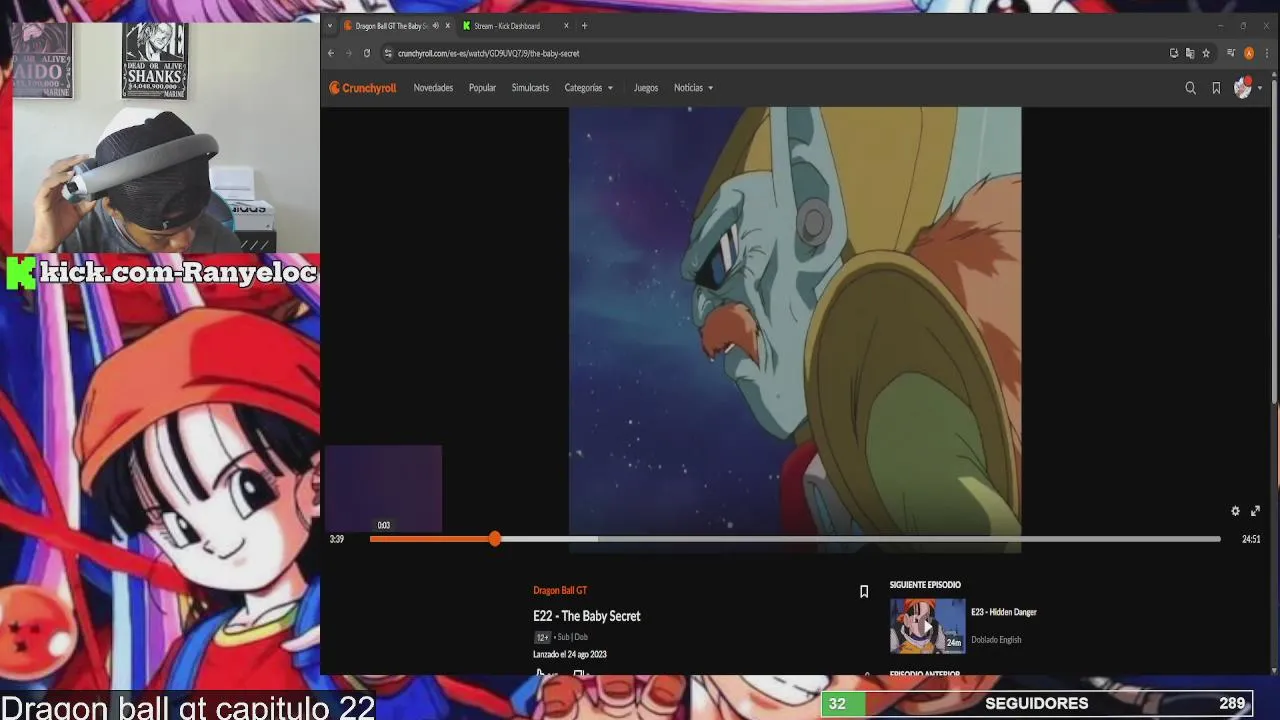
Task: Open a new browser tab
Action: coord(584,26)
